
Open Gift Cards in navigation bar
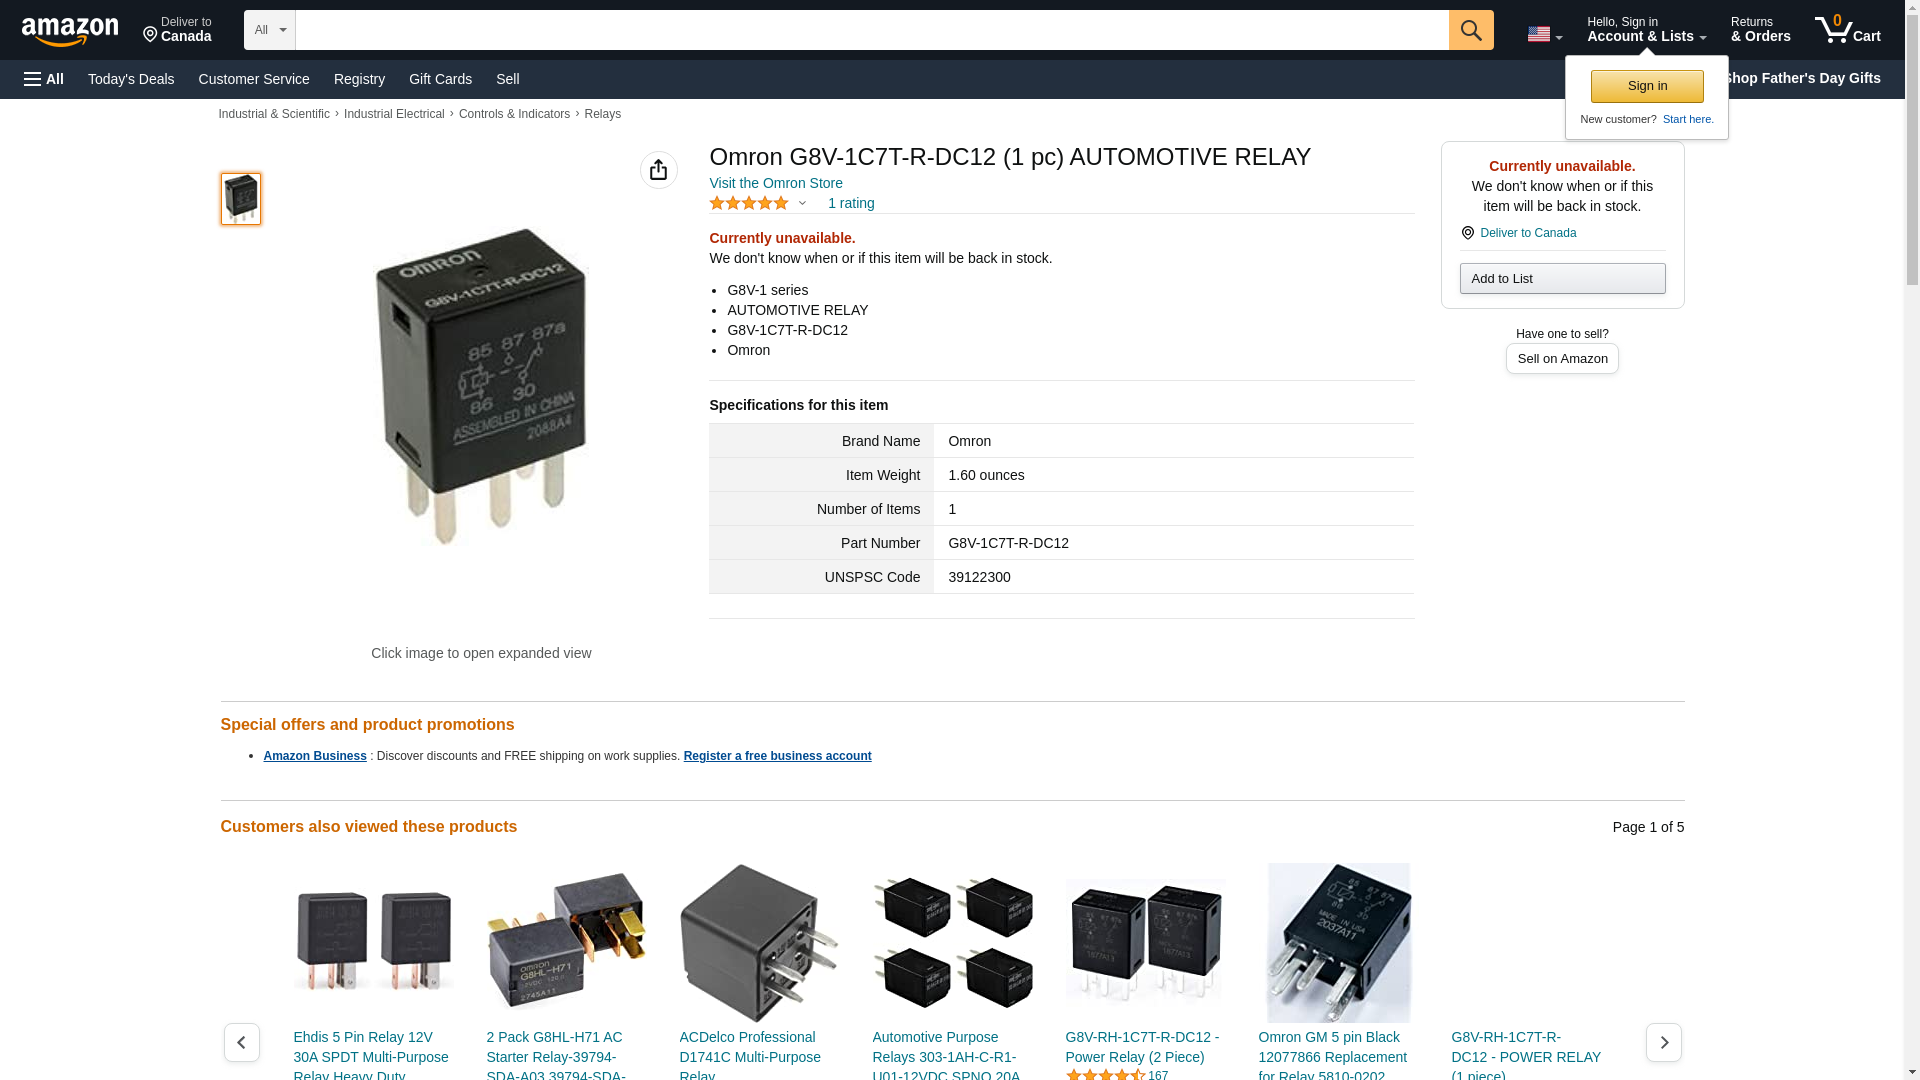tap(440, 79)
